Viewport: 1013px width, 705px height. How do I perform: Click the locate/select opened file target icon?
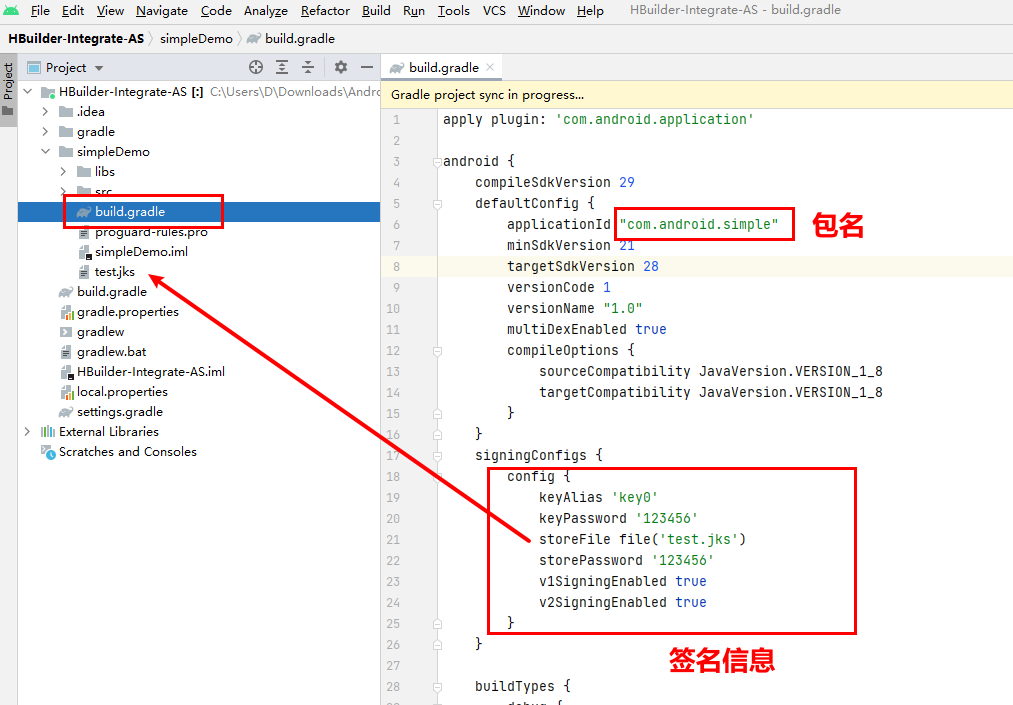click(x=256, y=67)
